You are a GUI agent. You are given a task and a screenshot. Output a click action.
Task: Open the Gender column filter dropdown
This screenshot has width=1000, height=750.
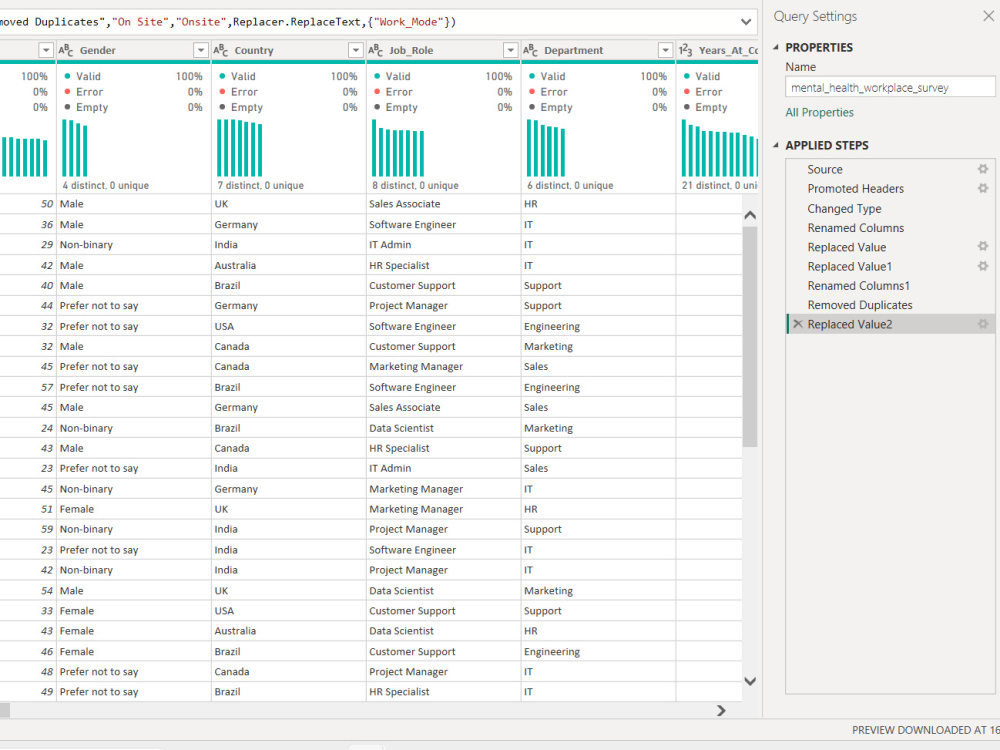point(201,50)
